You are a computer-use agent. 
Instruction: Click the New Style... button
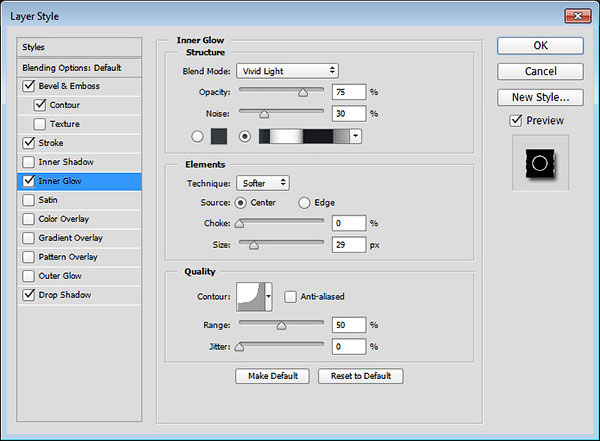(540, 97)
